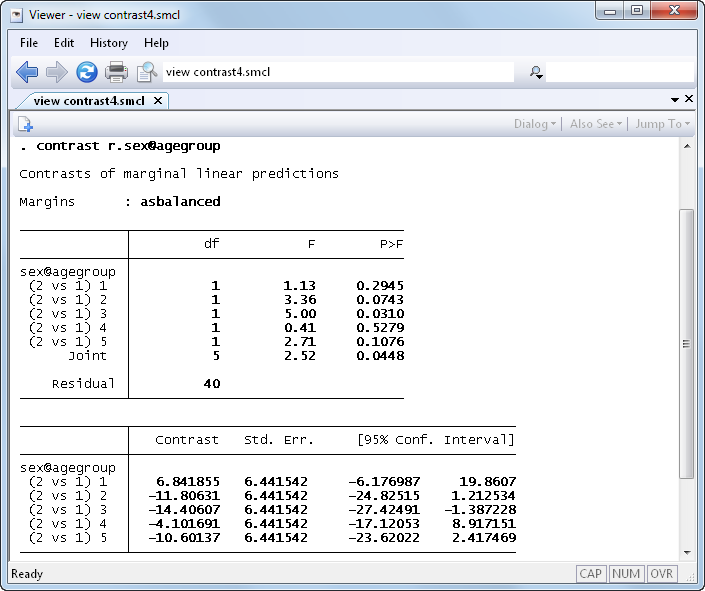Click the Ready status text
Viewport: 705px width, 591px height.
[x=27, y=574]
